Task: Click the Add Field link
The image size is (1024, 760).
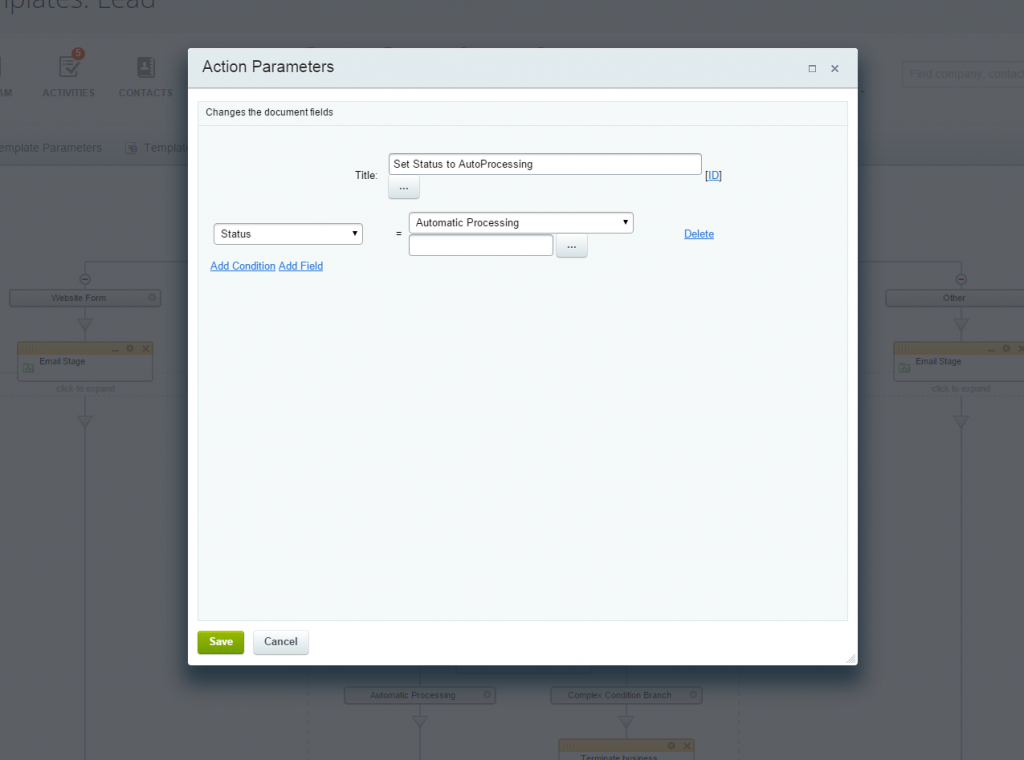Action: coord(300,266)
